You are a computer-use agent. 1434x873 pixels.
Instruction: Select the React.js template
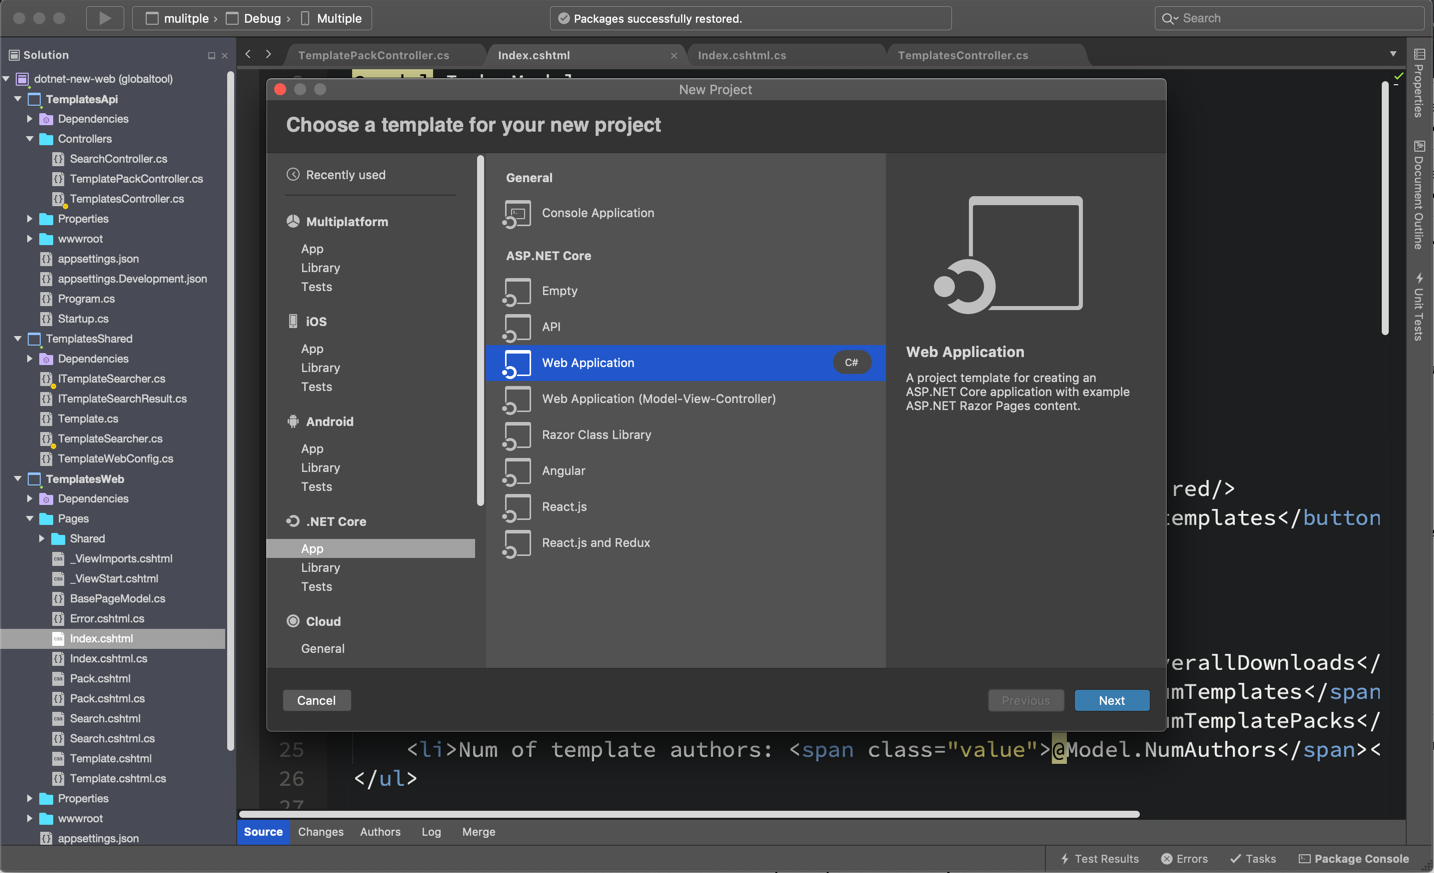pos(686,507)
